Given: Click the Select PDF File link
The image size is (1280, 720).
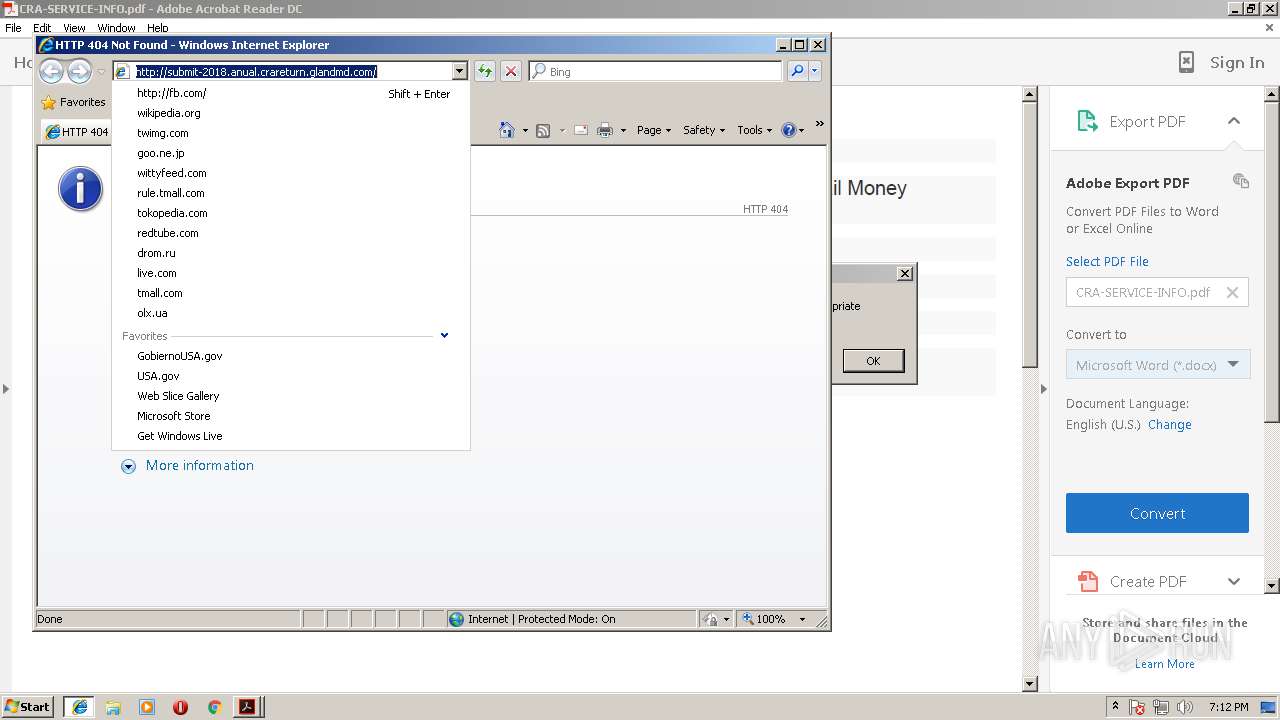Looking at the screenshot, I should [1107, 261].
